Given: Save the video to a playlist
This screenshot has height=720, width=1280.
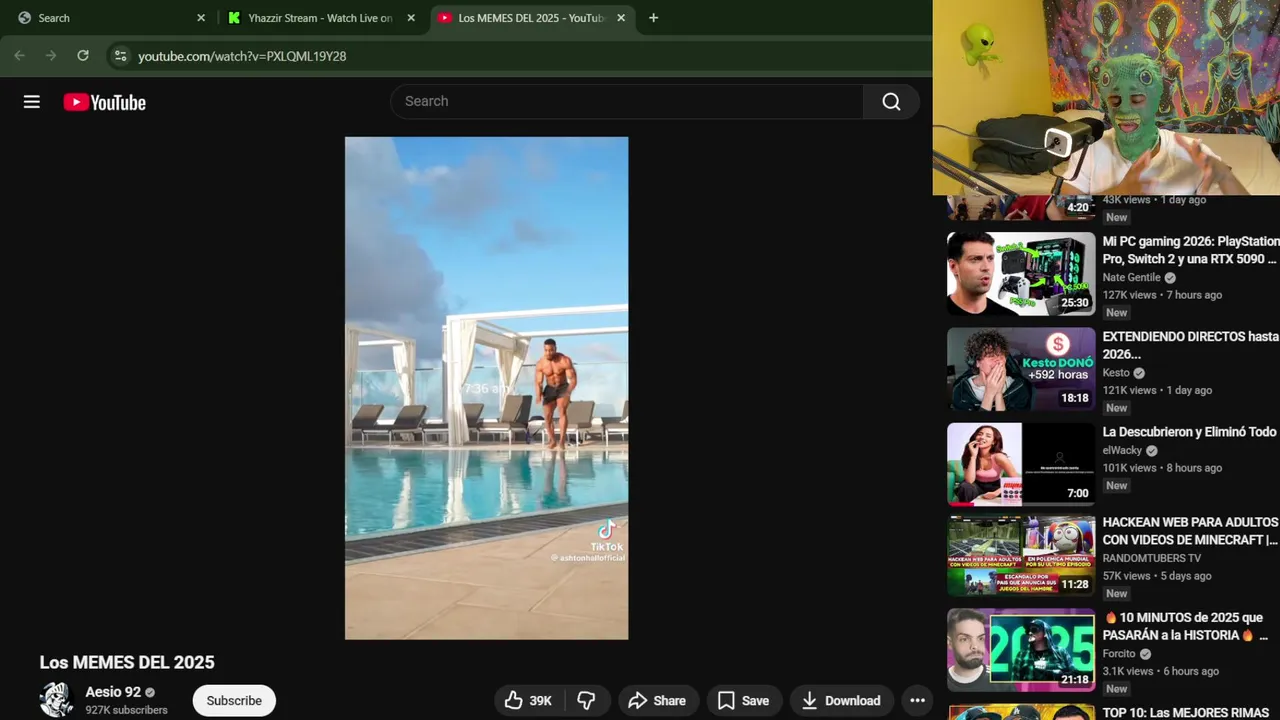Looking at the screenshot, I should tap(743, 701).
